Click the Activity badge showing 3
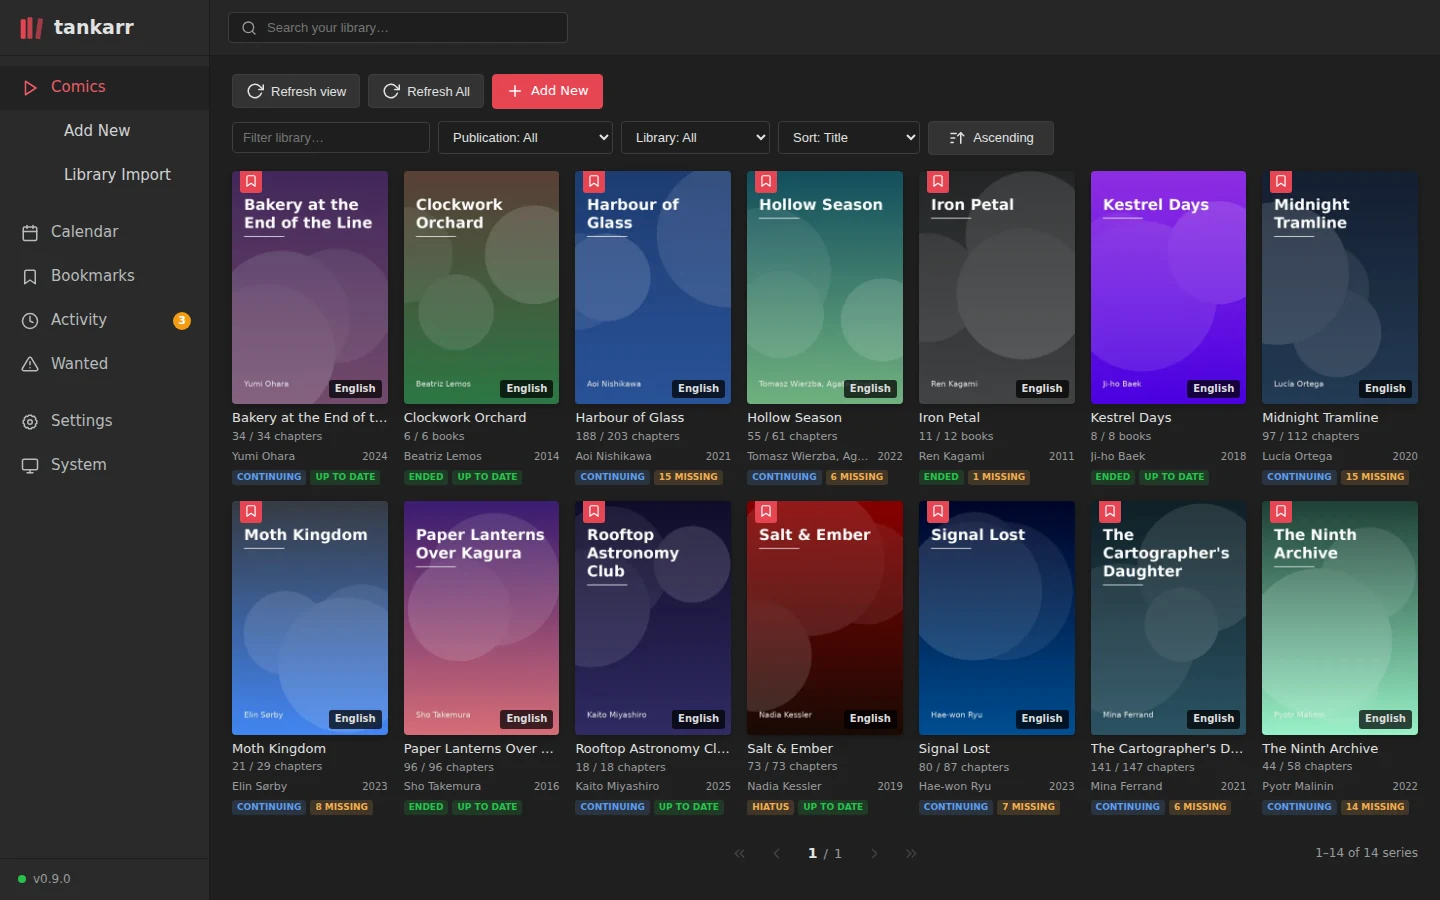Viewport: 1440px width, 900px height. pos(182,320)
